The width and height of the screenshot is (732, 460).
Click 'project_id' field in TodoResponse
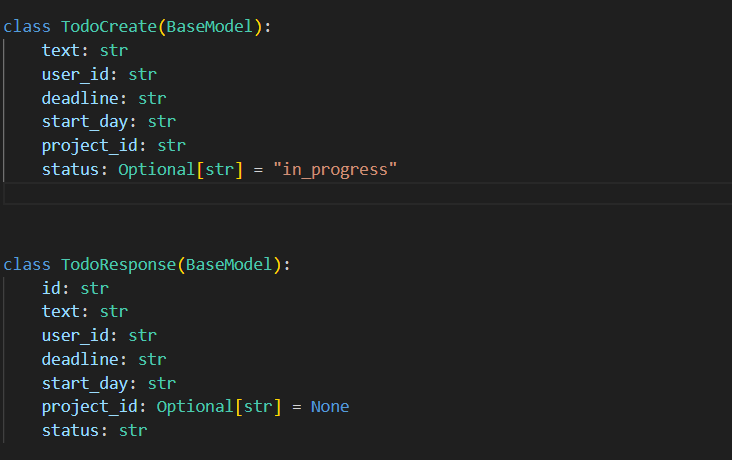[90, 407]
